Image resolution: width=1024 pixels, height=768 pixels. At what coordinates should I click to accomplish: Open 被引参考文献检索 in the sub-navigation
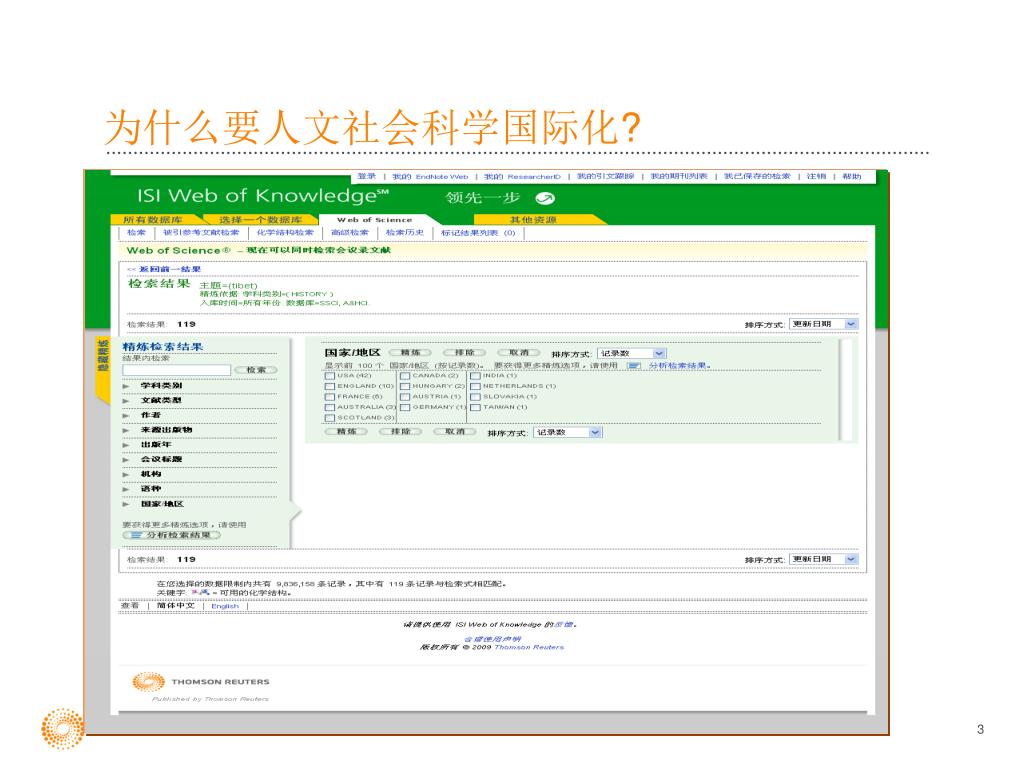point(201,232)
